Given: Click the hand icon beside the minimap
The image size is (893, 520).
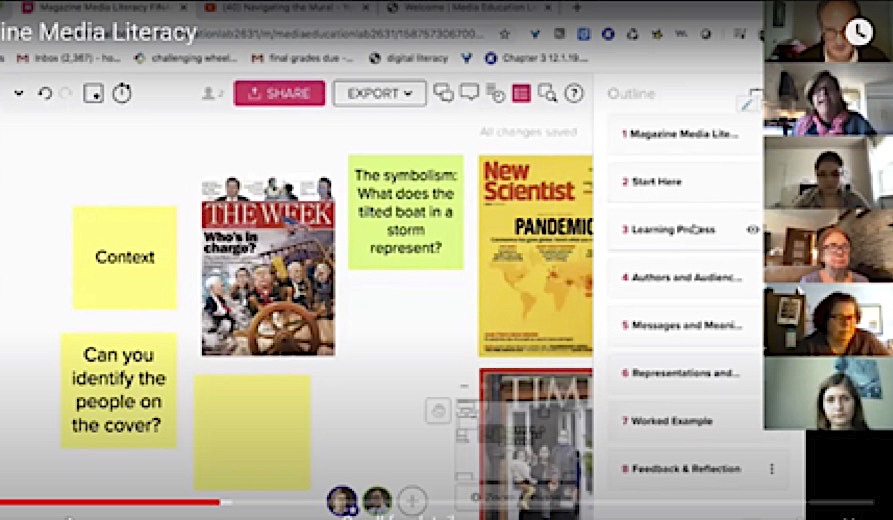Looking at the screenshot, I should click(x=438, y=411).
